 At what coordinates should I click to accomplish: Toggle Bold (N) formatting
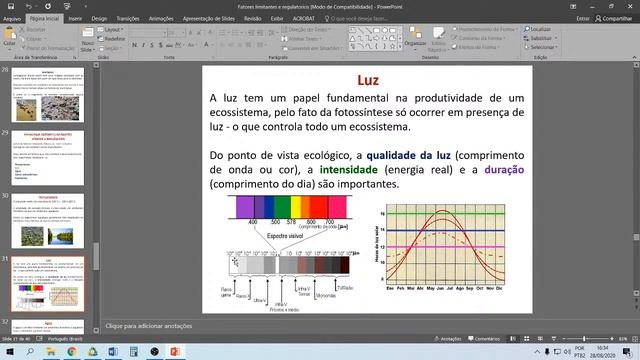(134, 45)
